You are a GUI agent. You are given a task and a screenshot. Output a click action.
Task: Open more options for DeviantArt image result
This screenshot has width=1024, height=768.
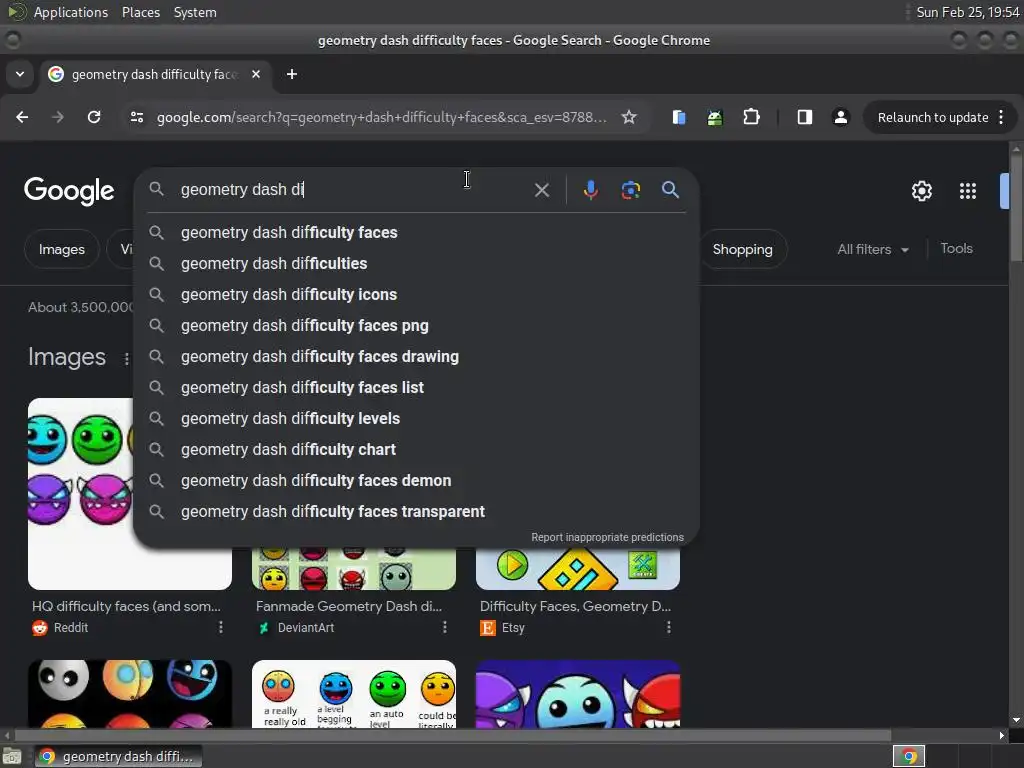445,627
